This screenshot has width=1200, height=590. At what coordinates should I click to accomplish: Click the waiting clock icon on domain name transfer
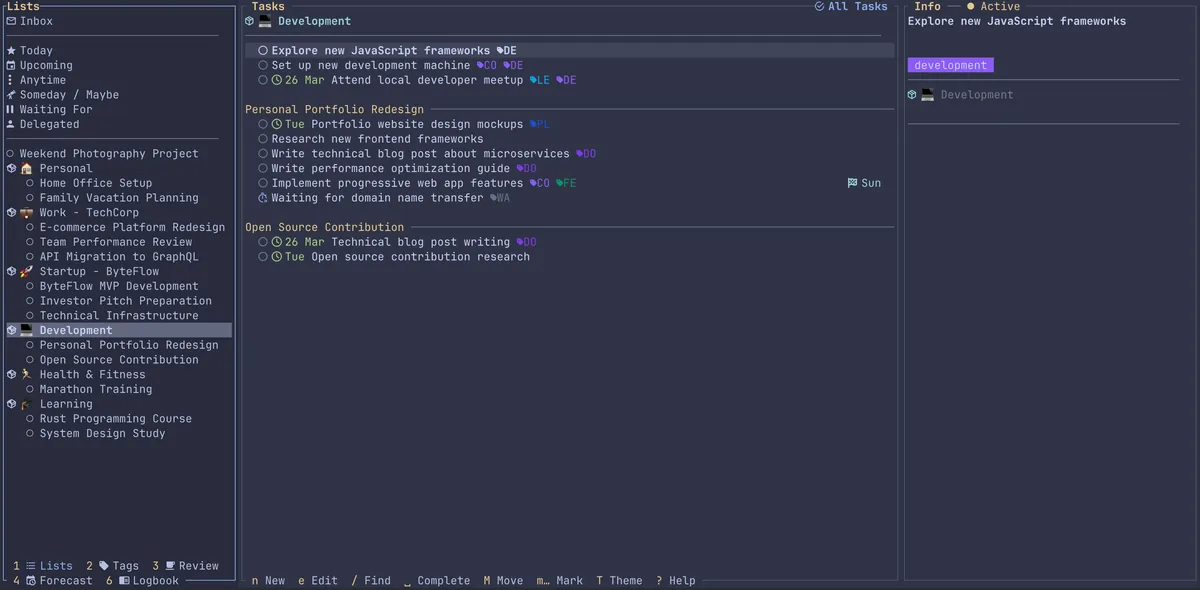263,198
